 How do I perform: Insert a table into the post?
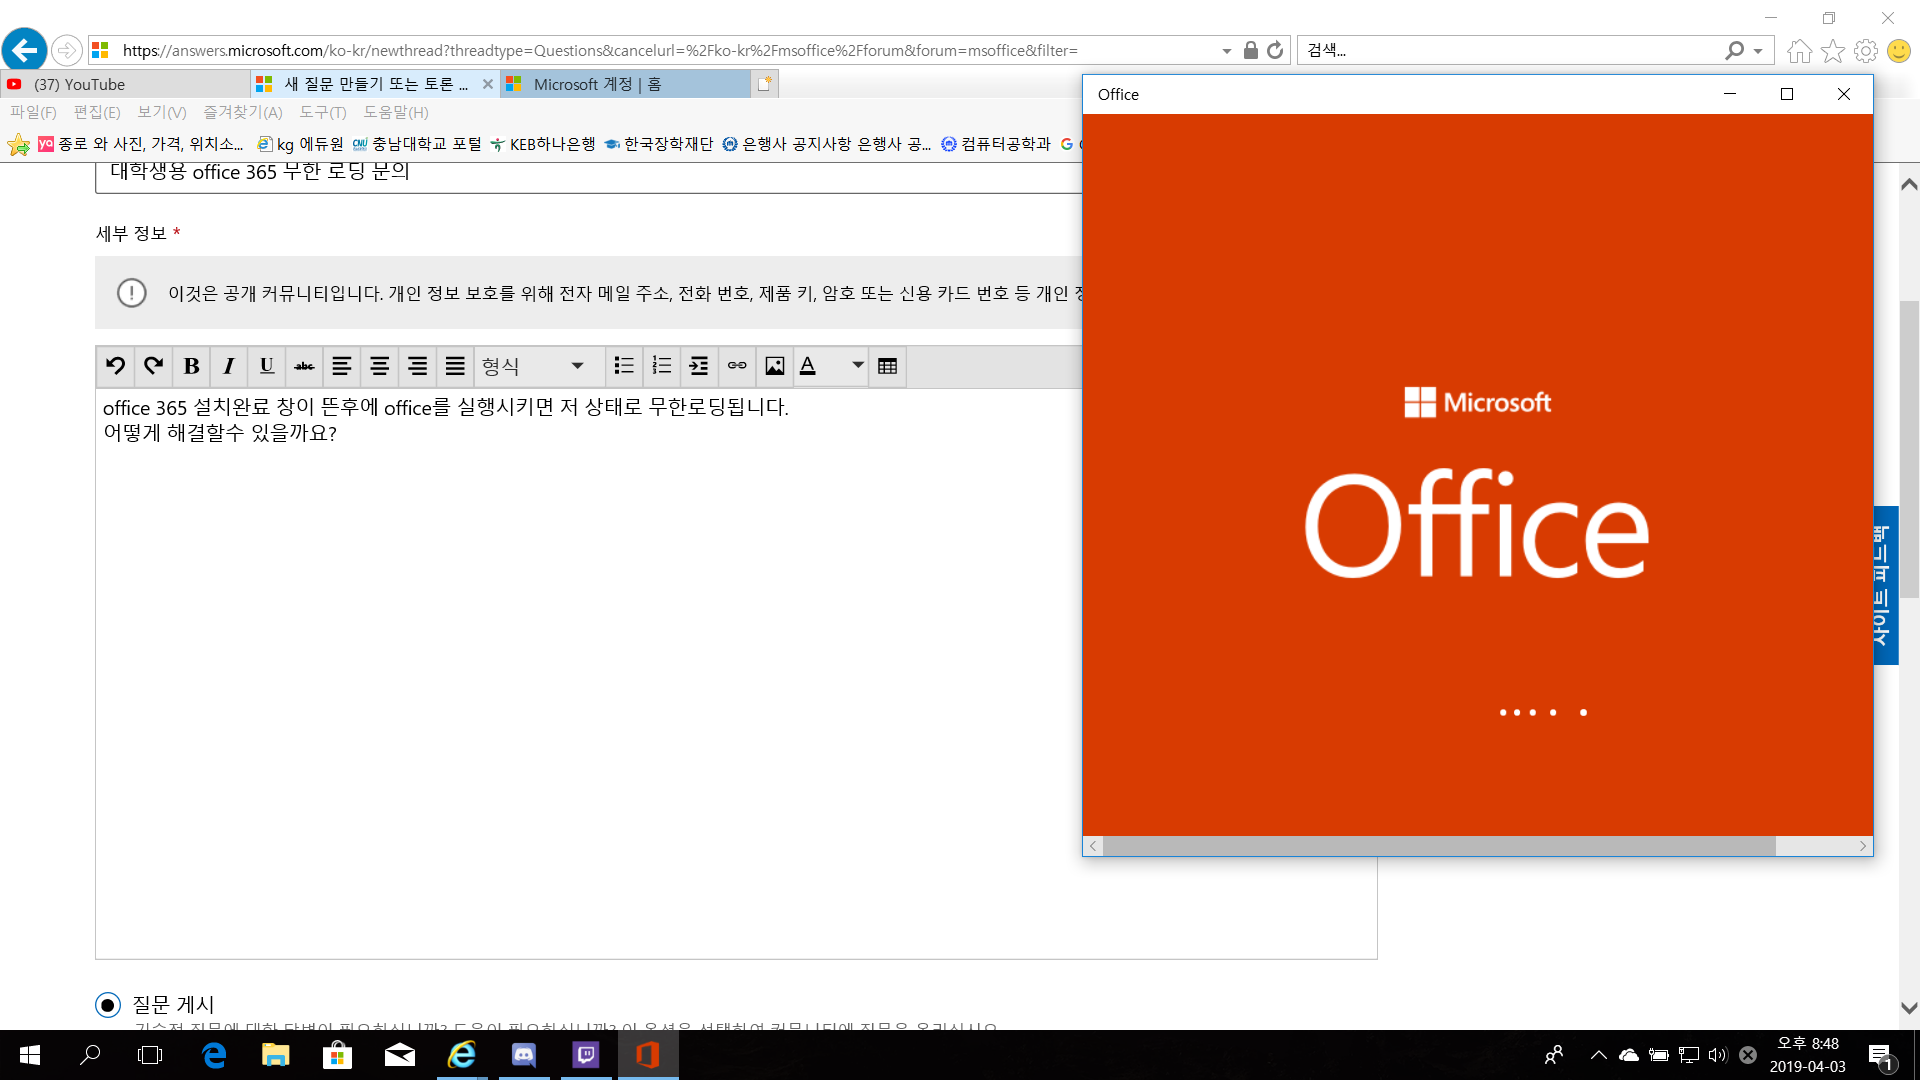coord(887,366)
